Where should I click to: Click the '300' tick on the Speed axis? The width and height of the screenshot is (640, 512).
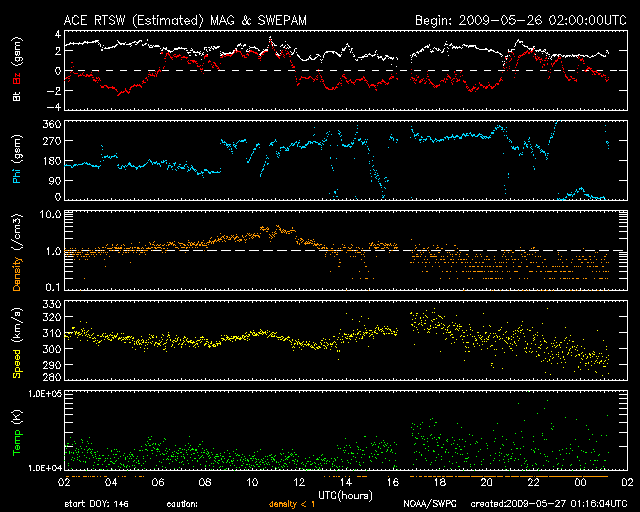tap(52, 349)
